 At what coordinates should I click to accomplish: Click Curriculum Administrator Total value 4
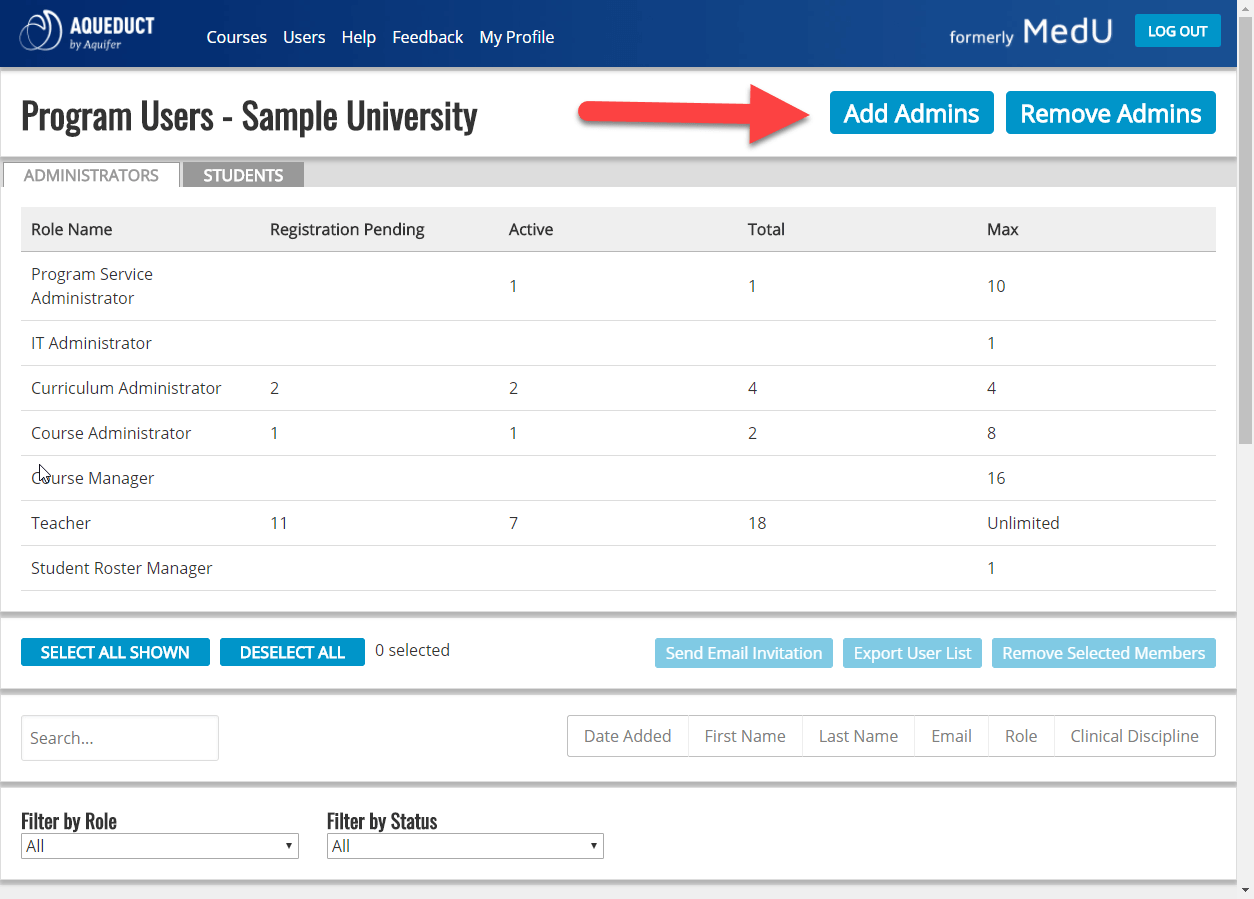[x=752, y=388]
